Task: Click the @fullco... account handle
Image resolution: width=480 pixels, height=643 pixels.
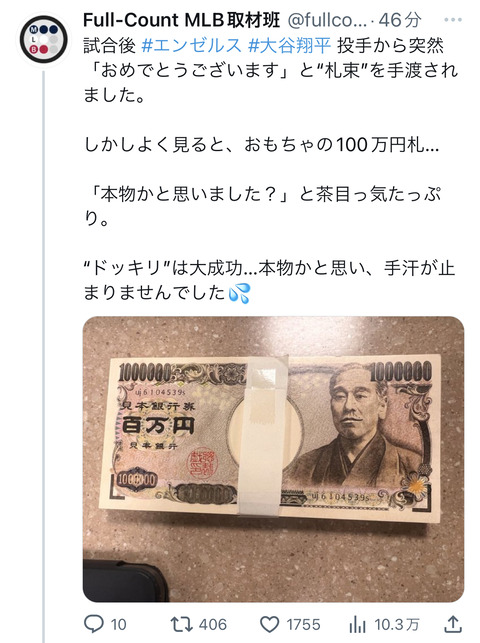Action: (x=327, y=20)
